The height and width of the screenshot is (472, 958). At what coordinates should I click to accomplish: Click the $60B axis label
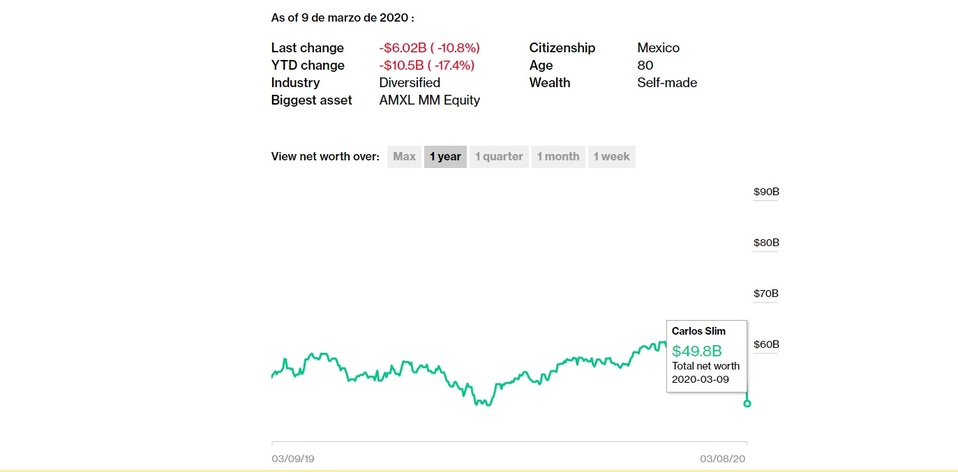(766, 345)
